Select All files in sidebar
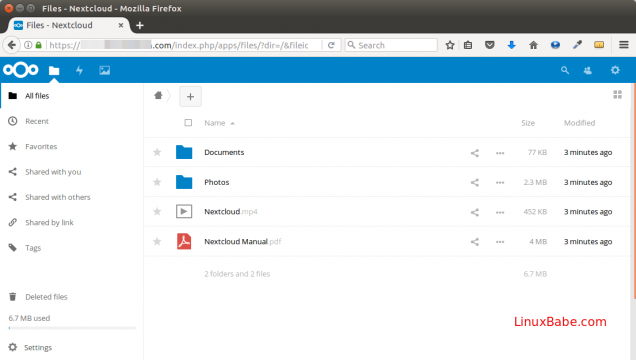This screenshot has width=636, height=360. point(72,96)
